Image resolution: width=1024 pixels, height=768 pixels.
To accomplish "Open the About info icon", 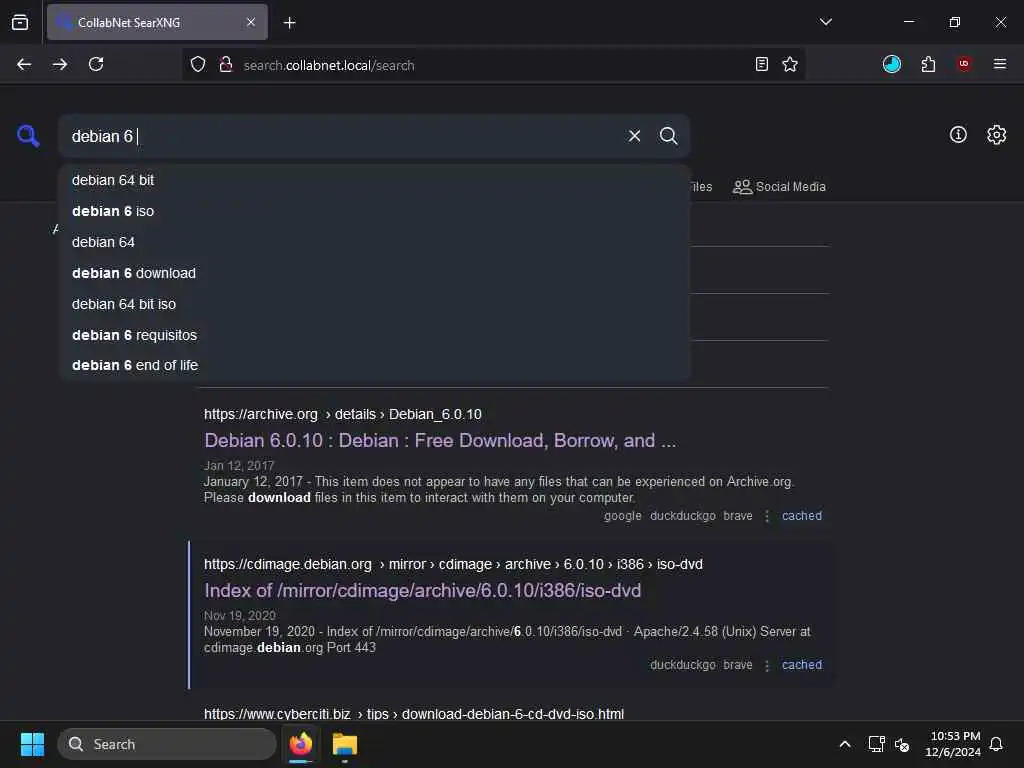I will (x=958, y=135).
